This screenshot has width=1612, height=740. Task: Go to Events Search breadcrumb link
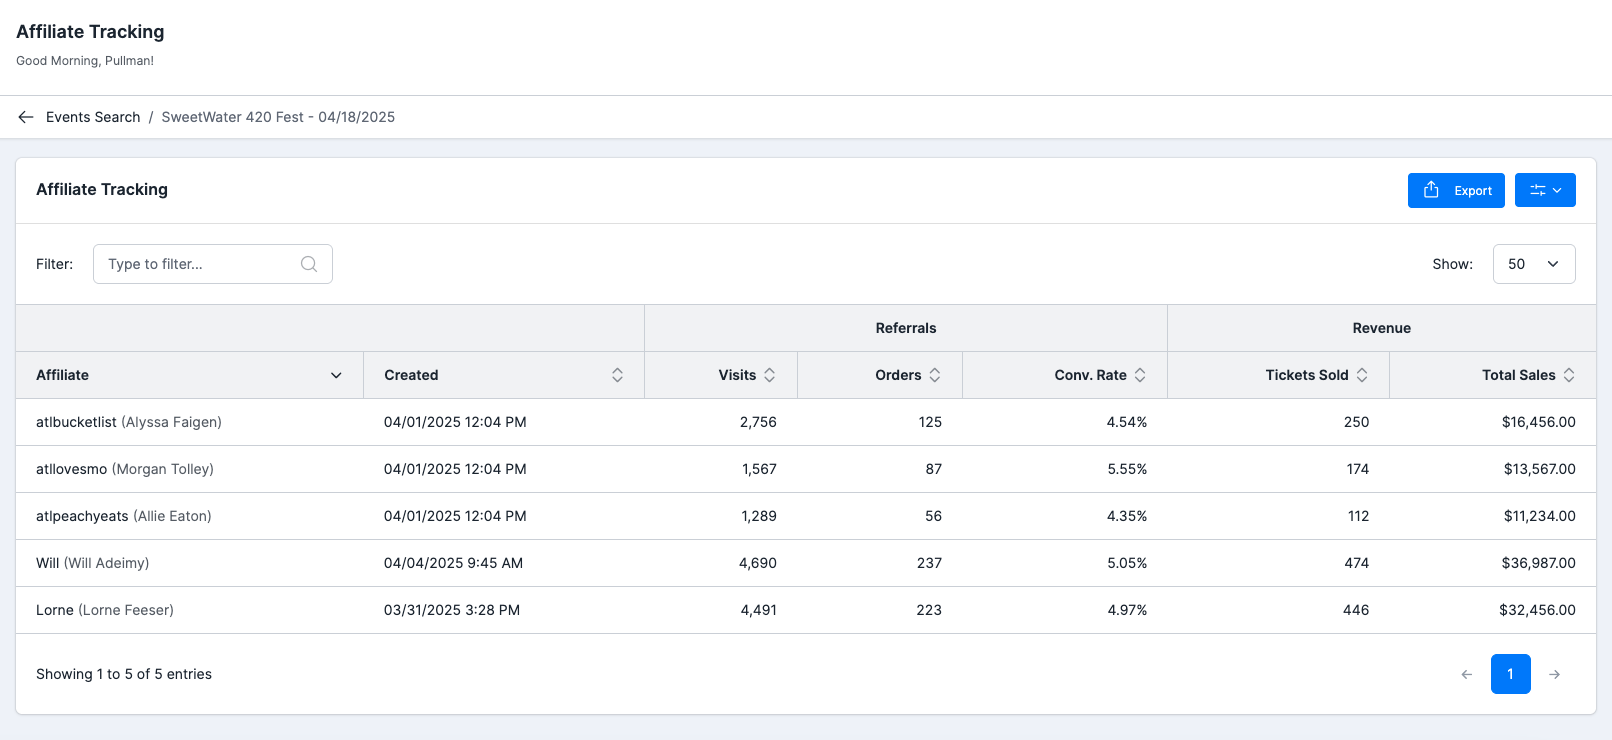coord(93,117)
